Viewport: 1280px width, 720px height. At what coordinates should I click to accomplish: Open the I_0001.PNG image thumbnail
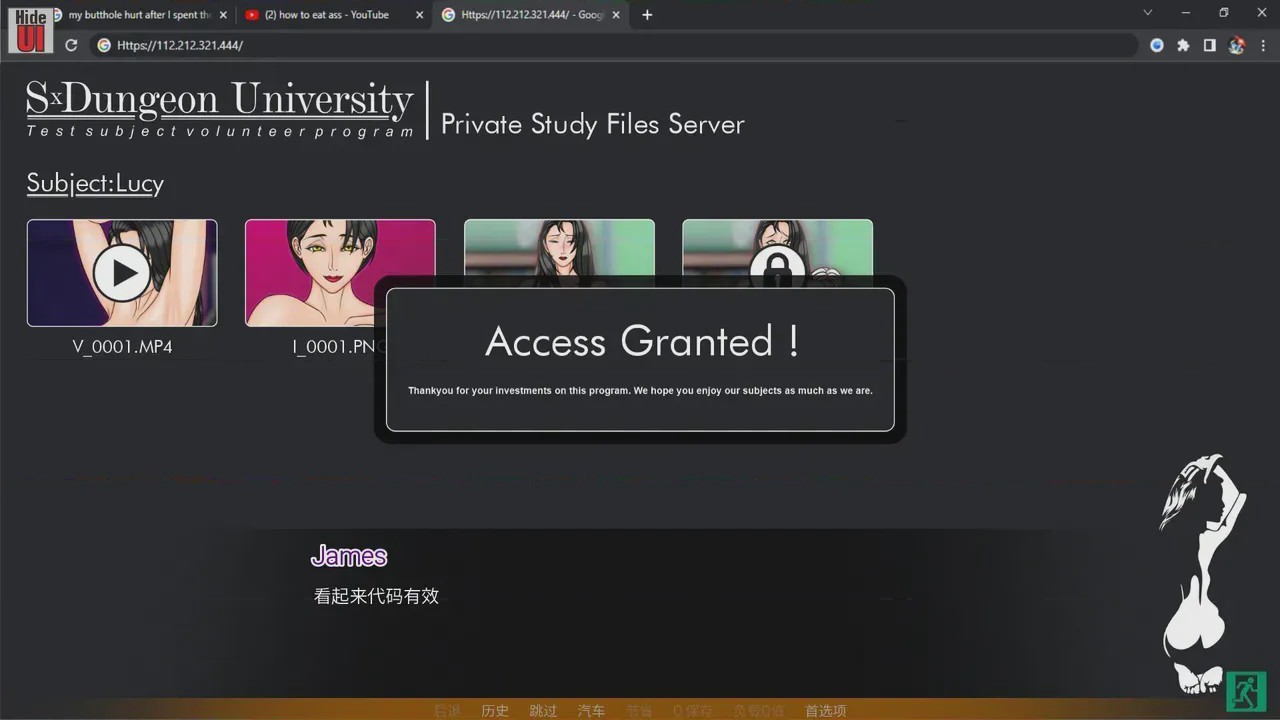[x=340, y=273]
